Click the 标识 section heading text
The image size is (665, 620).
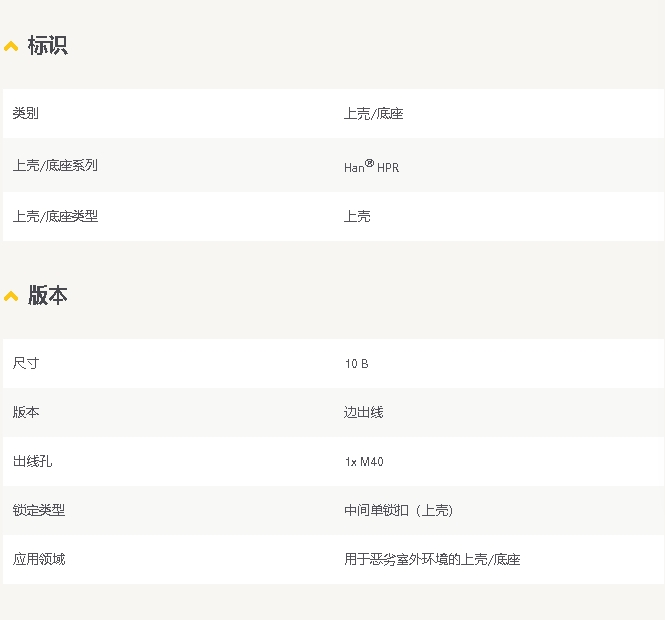pos(48,46)
